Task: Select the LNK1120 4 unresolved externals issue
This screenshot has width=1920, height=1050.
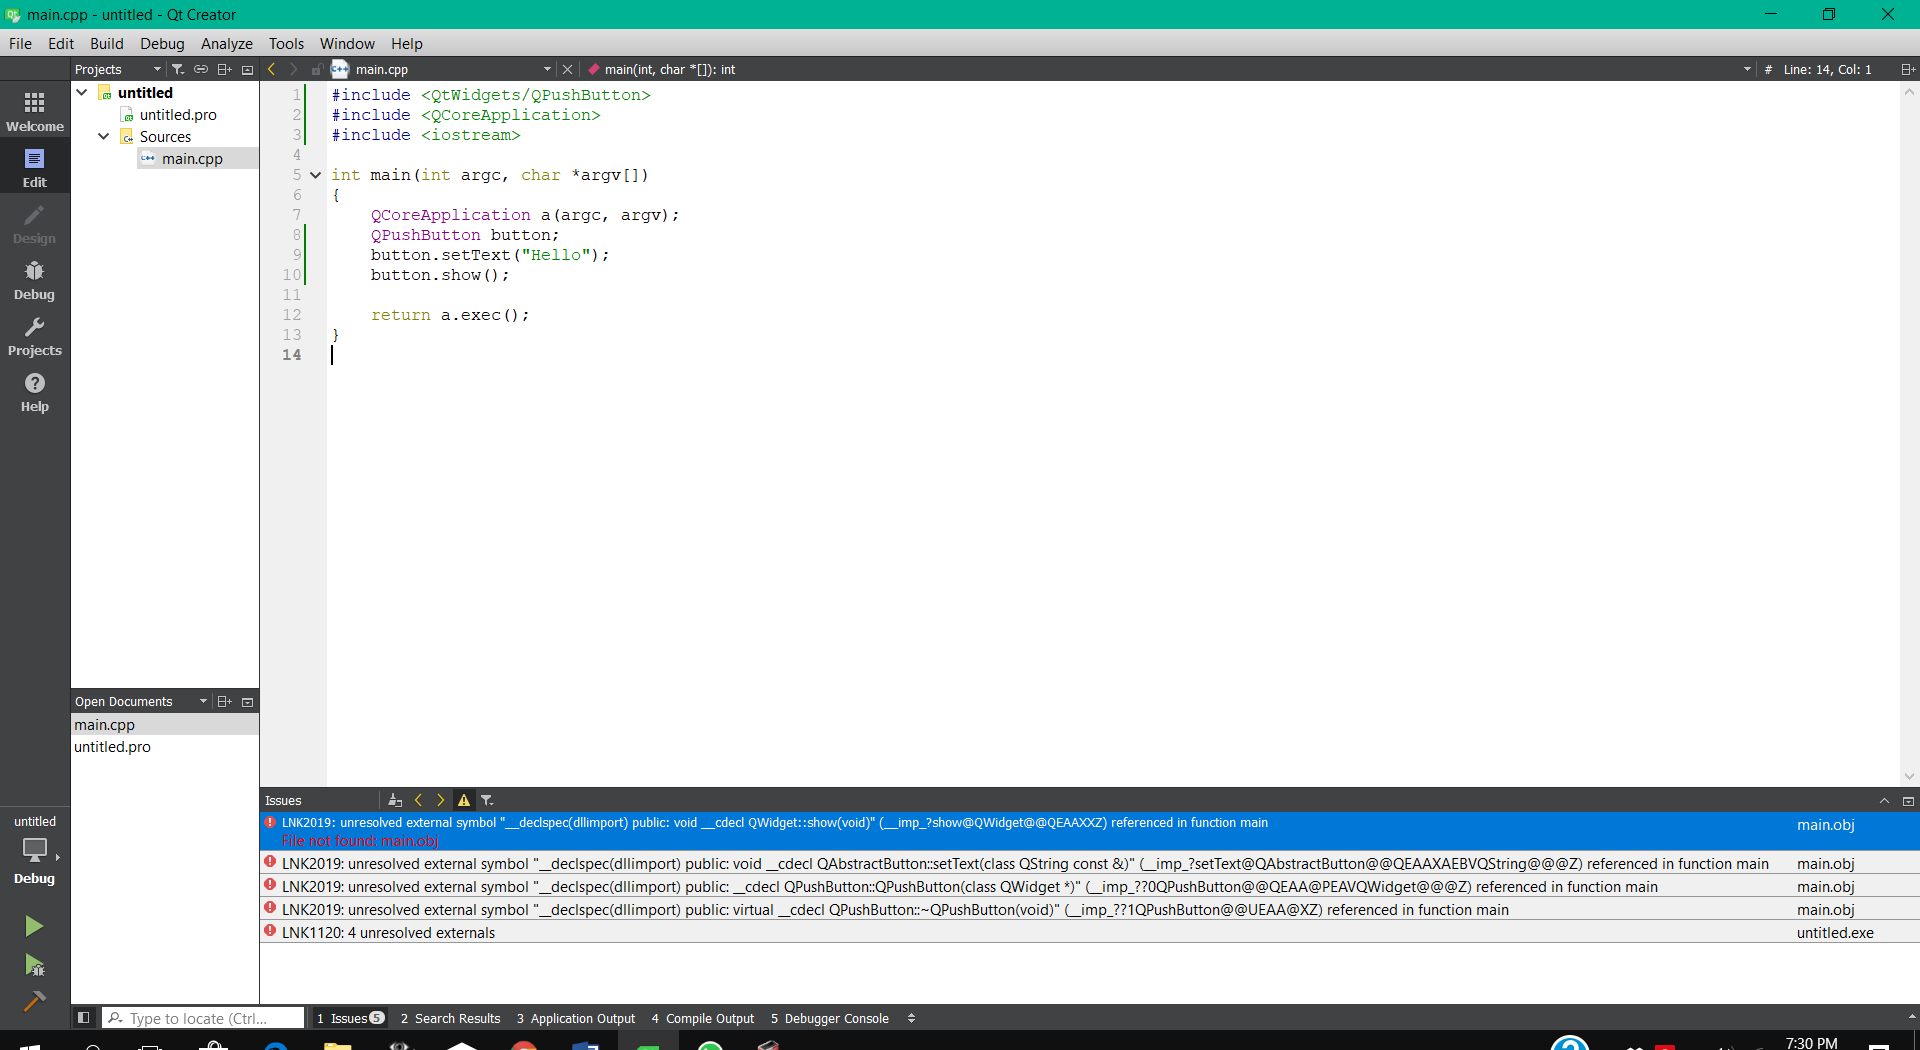Action: [1090, 932]
